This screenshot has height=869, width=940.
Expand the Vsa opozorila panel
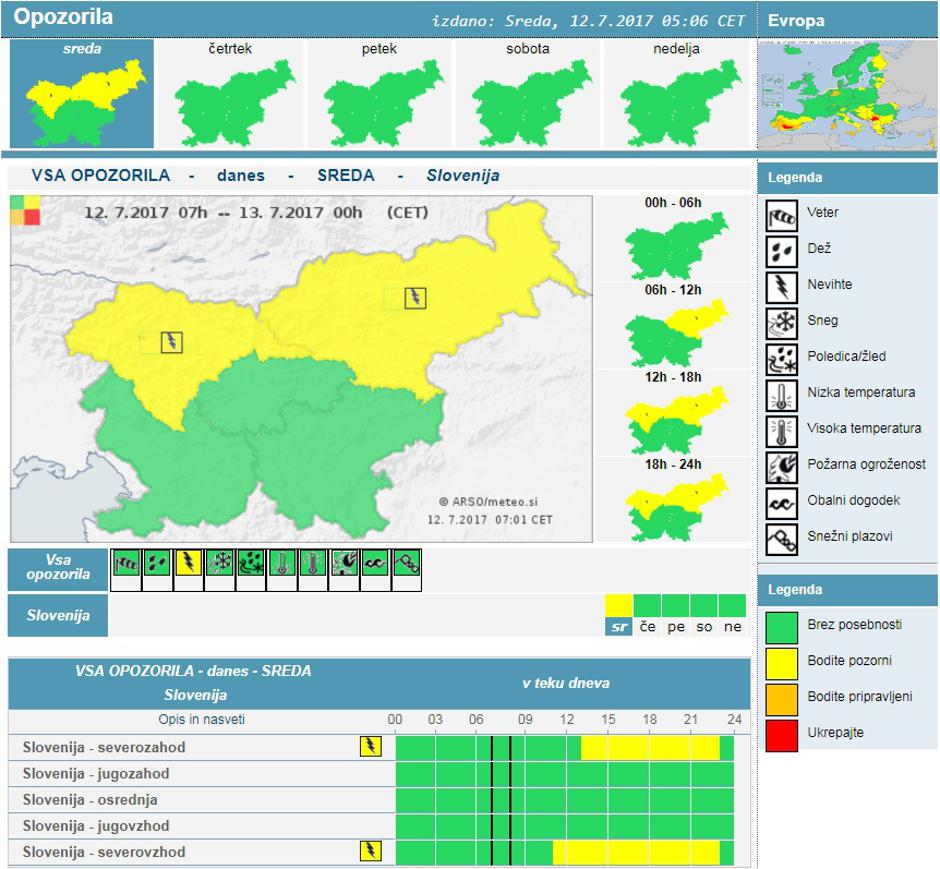[55, 566]
